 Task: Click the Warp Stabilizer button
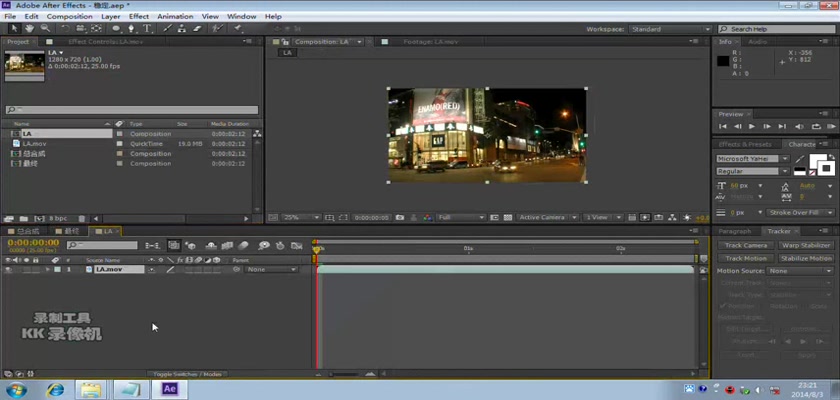point(806,245)
